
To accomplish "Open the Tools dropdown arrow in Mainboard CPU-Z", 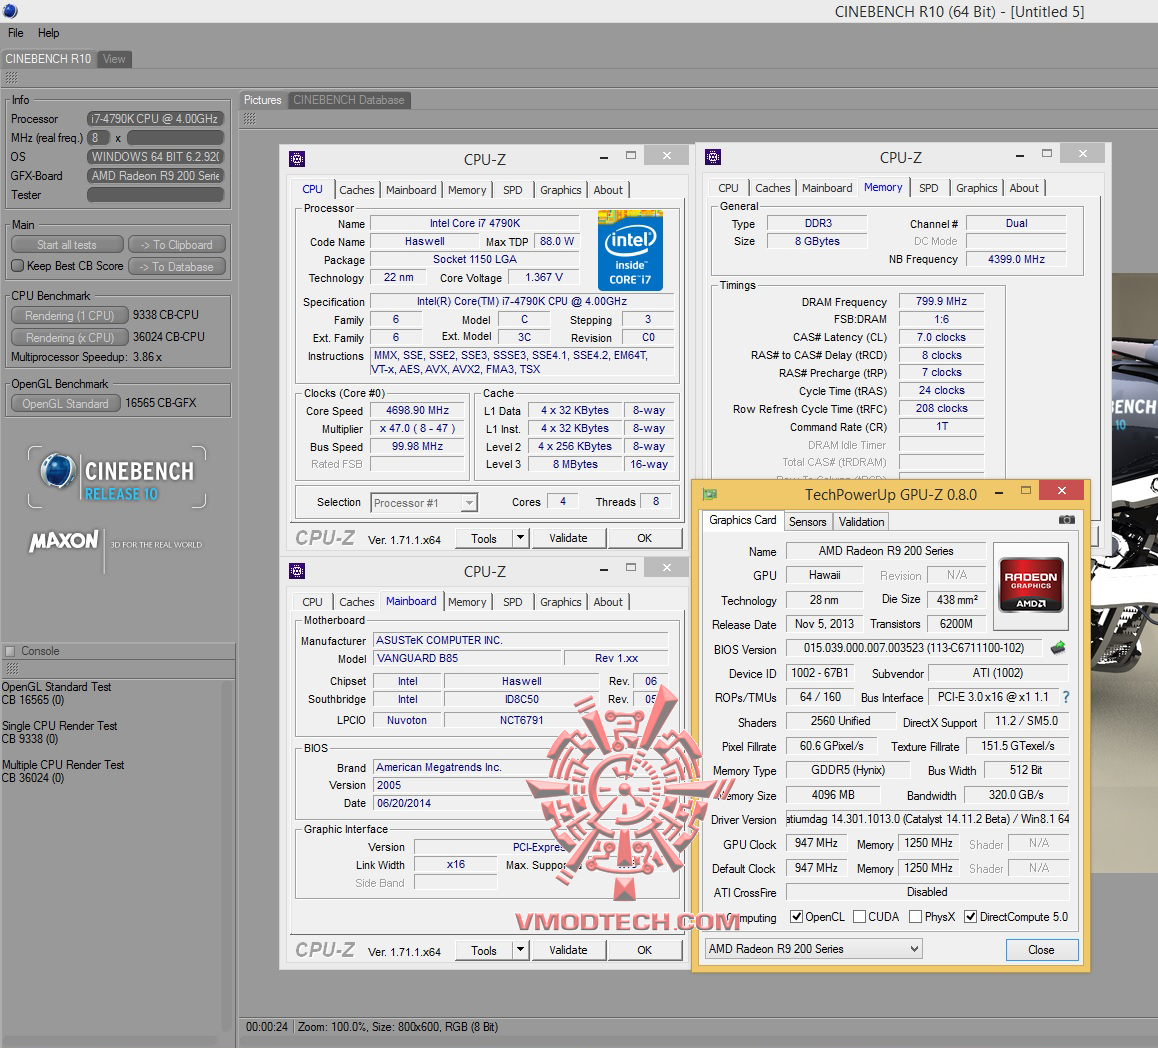I will click(520, 950).
